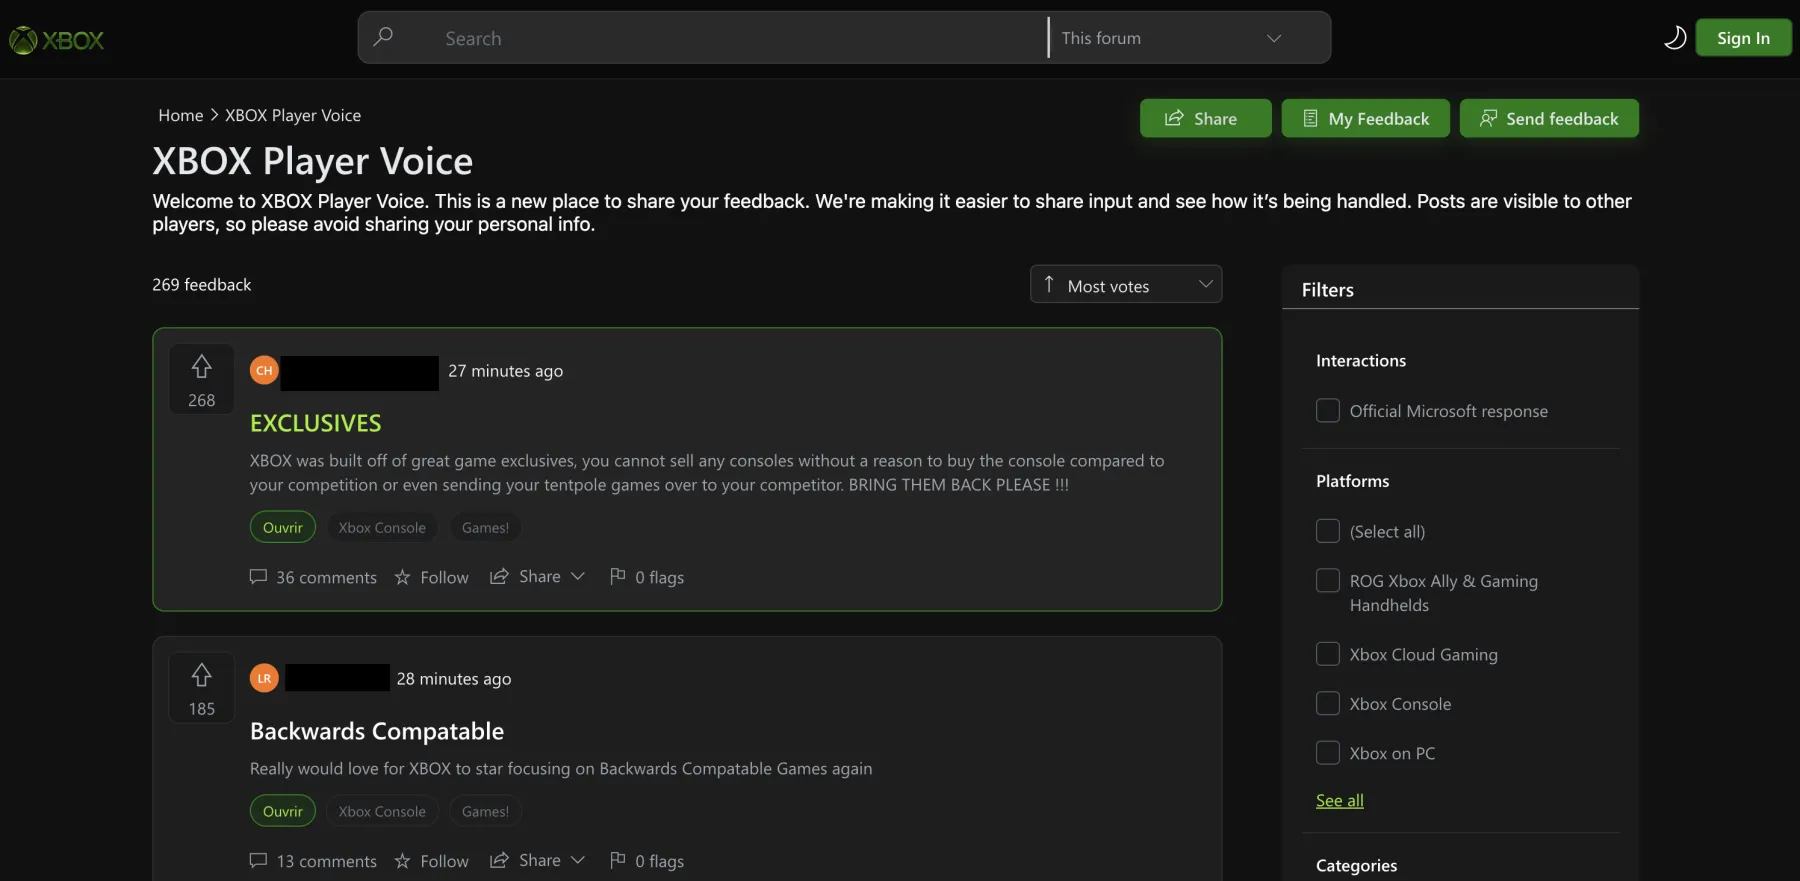1800x881 pixels.
Task: Click the search magnifier icon
Action: (383, 37)
